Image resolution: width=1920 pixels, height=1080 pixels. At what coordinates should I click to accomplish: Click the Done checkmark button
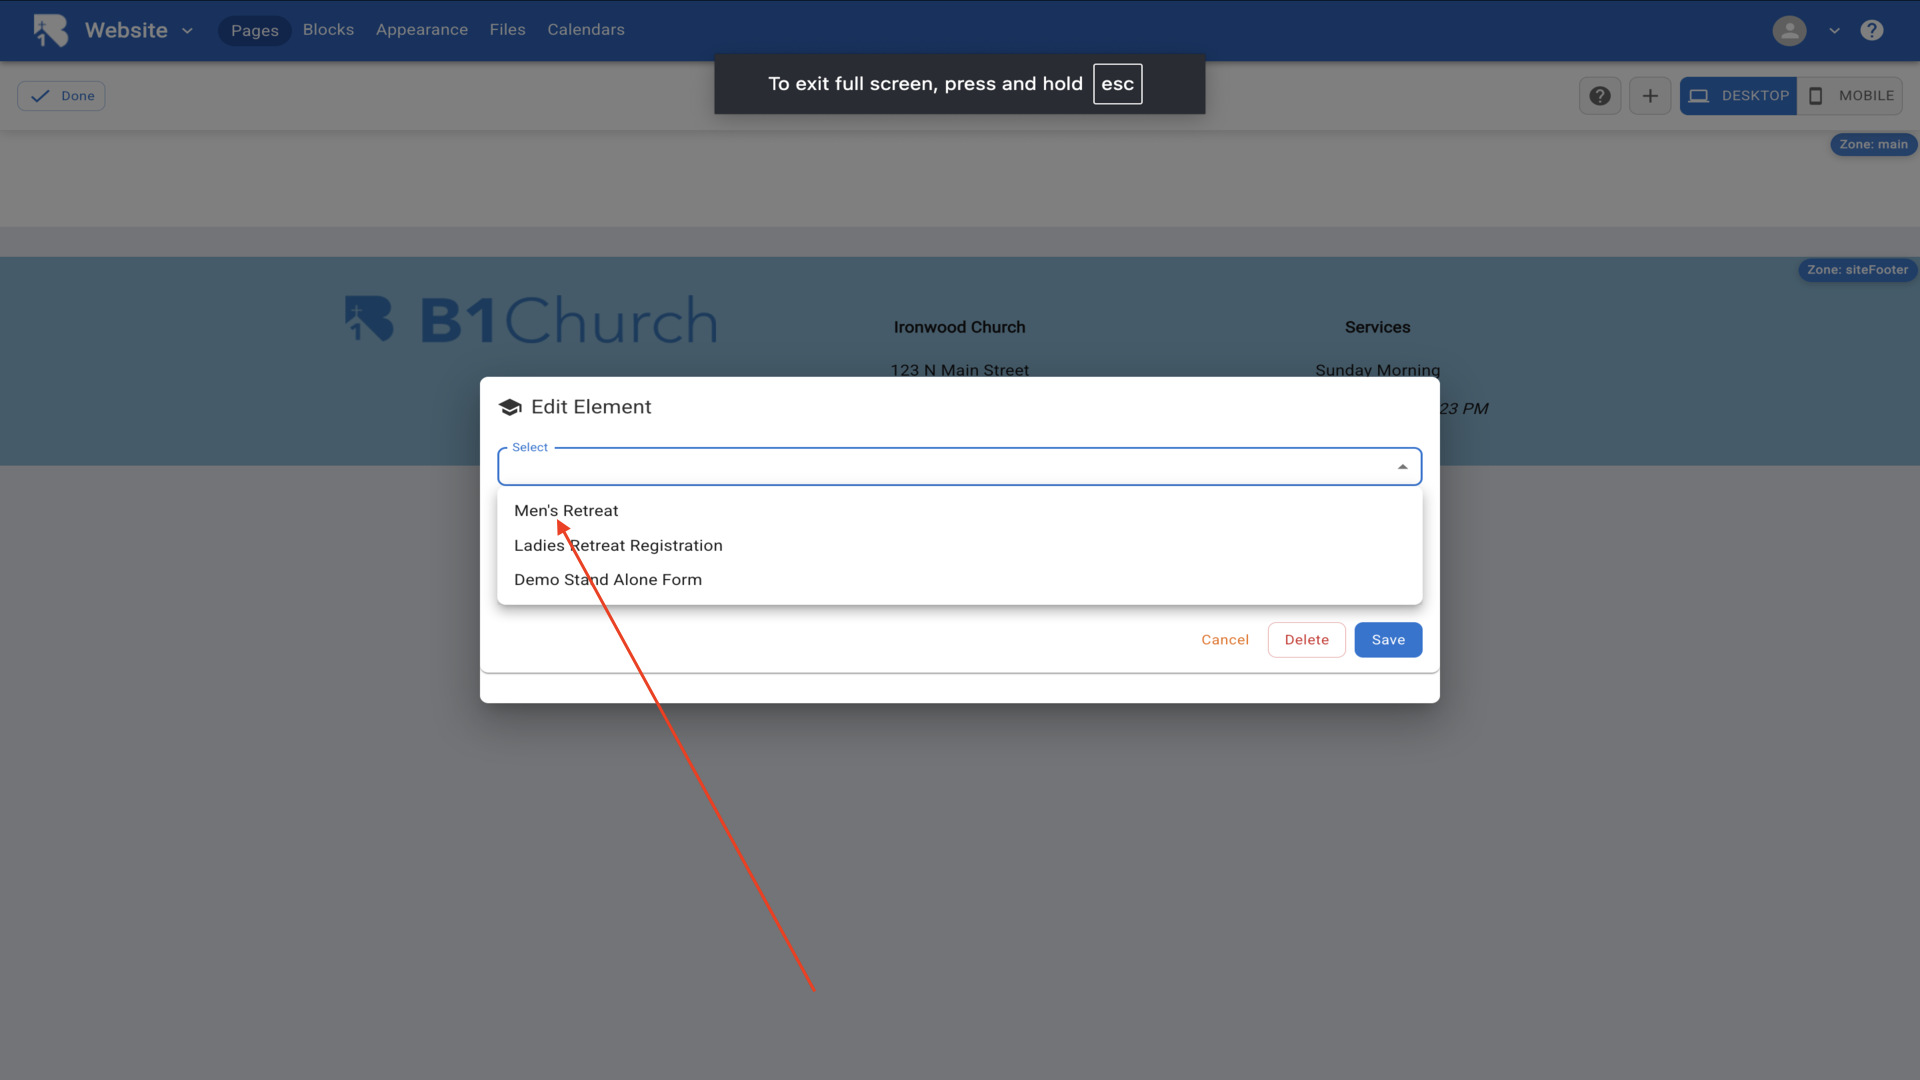[62, 96]
